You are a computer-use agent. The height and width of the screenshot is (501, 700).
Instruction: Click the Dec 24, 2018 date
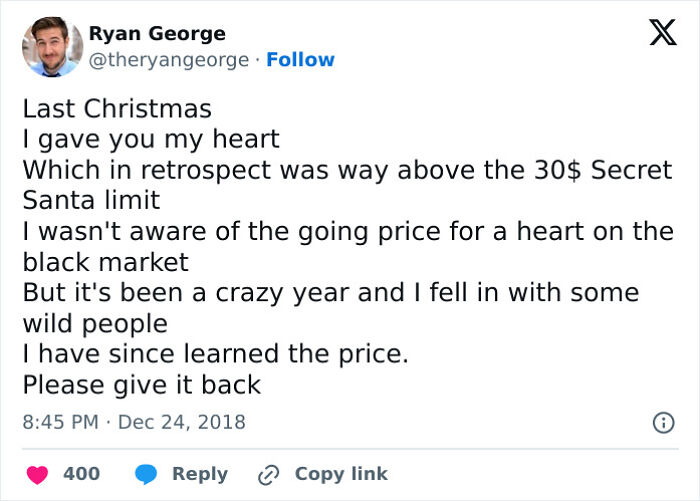[181, 422]
